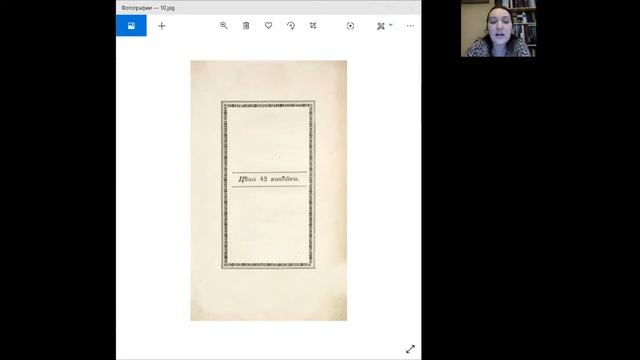Open the collection view via blue image icon
The height and width of the screenshot is (360, 640).
131,26
